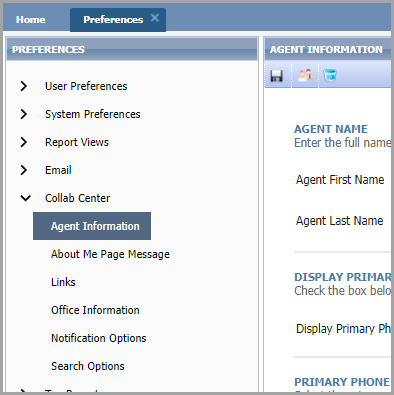The width and height of the screenshot is (394, 395).
Task: Close the Preferences tab
Action: click(155, 18)
